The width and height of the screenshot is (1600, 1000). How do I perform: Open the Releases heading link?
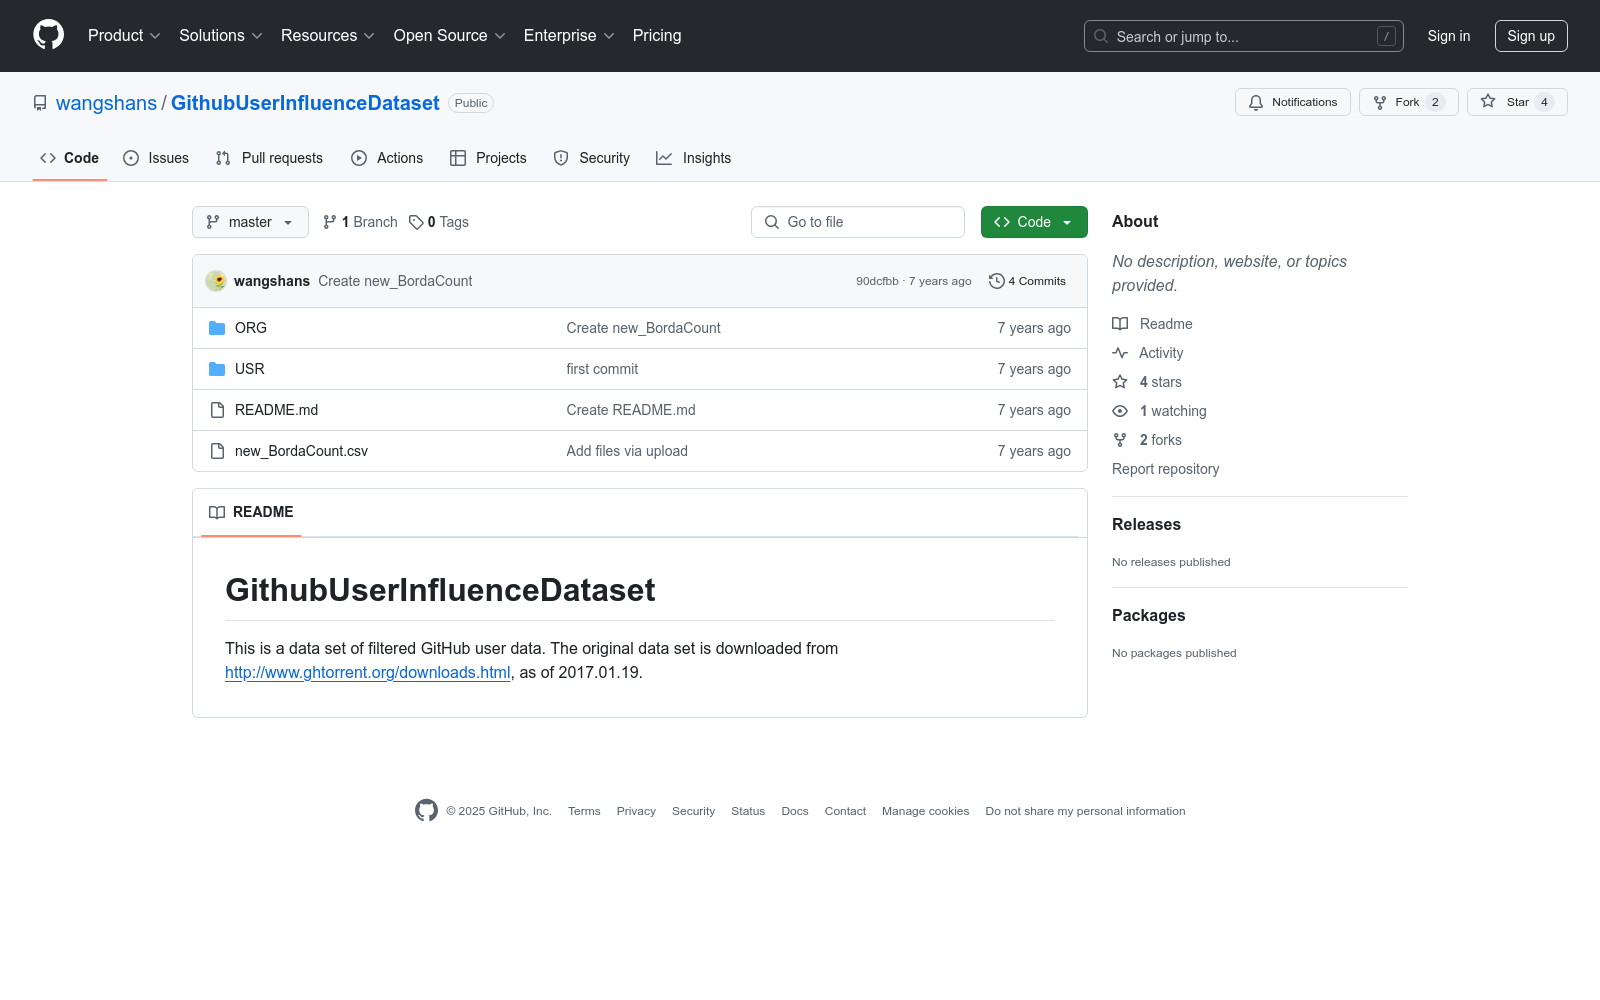point(1146,524)
